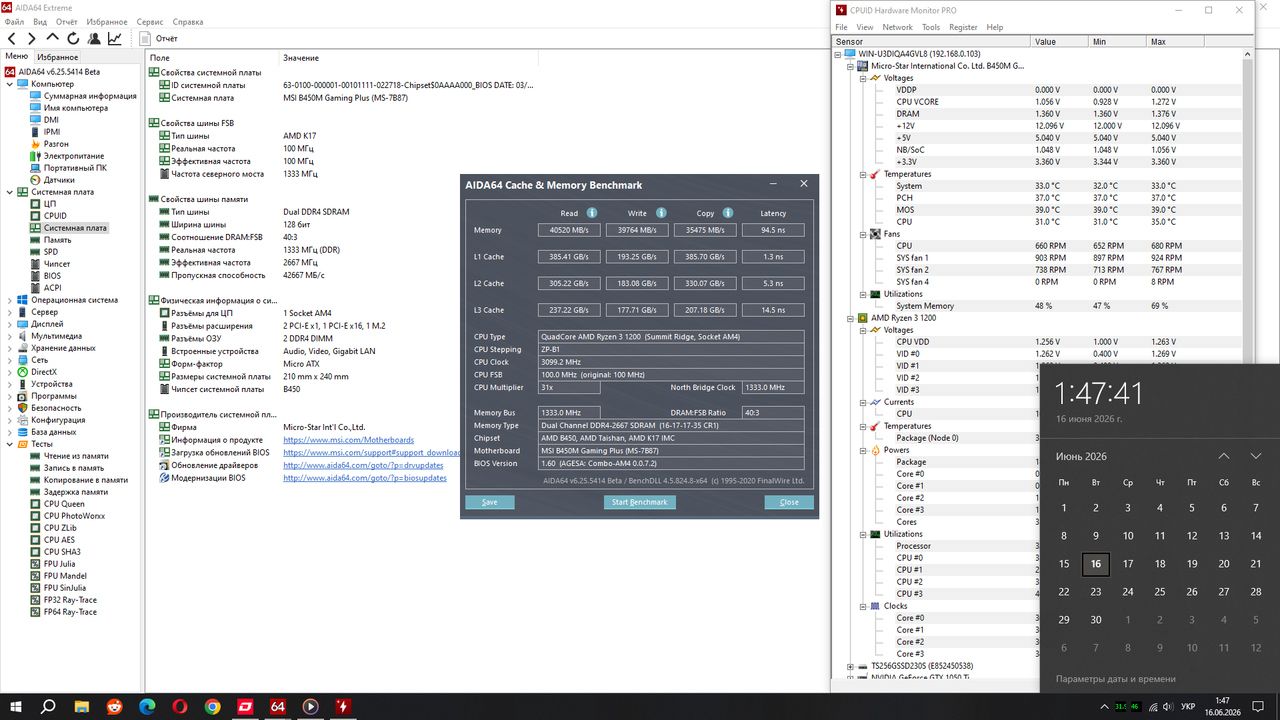Select Чипсет in the AIDA64 tree
Screen dimensions: 1280x720
(57, 264)
